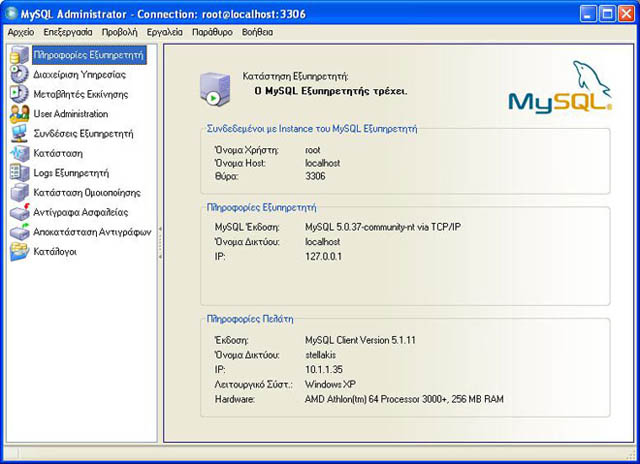
Task: Open the Παράθυρο menu
Action: 212,32
